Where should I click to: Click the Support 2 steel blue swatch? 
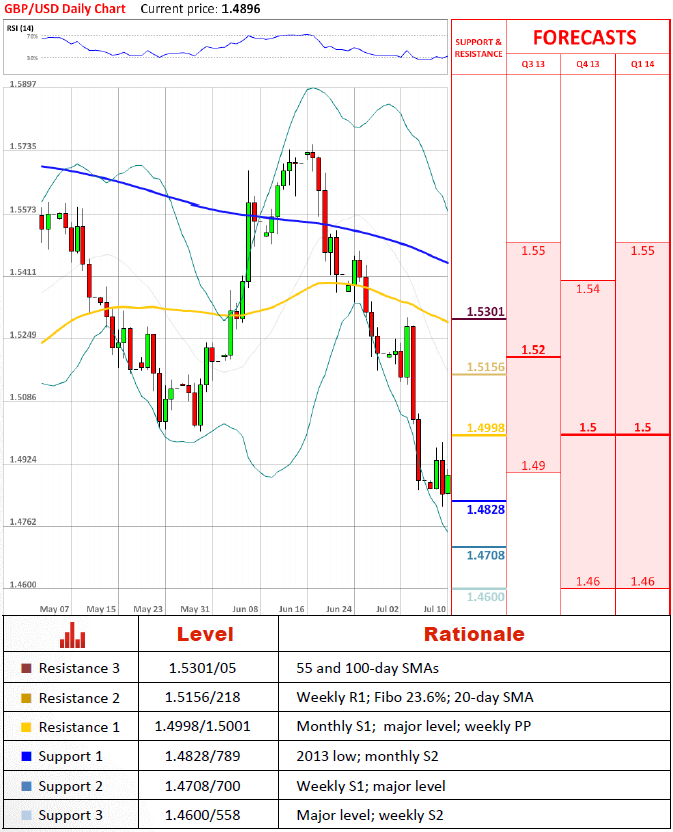coord(26,786)
